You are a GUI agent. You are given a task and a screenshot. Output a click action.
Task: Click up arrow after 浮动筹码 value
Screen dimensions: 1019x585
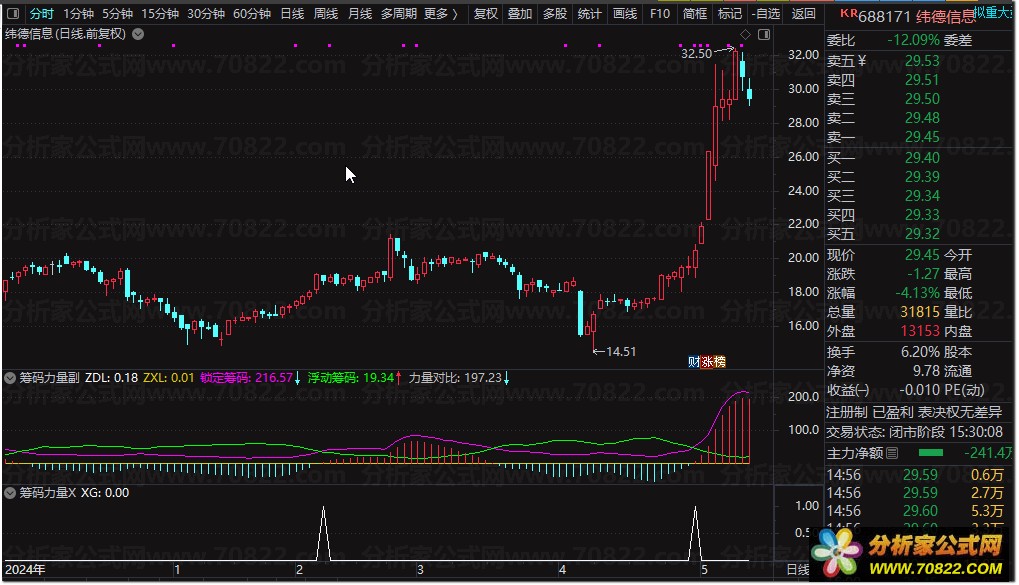pos(398,378)
